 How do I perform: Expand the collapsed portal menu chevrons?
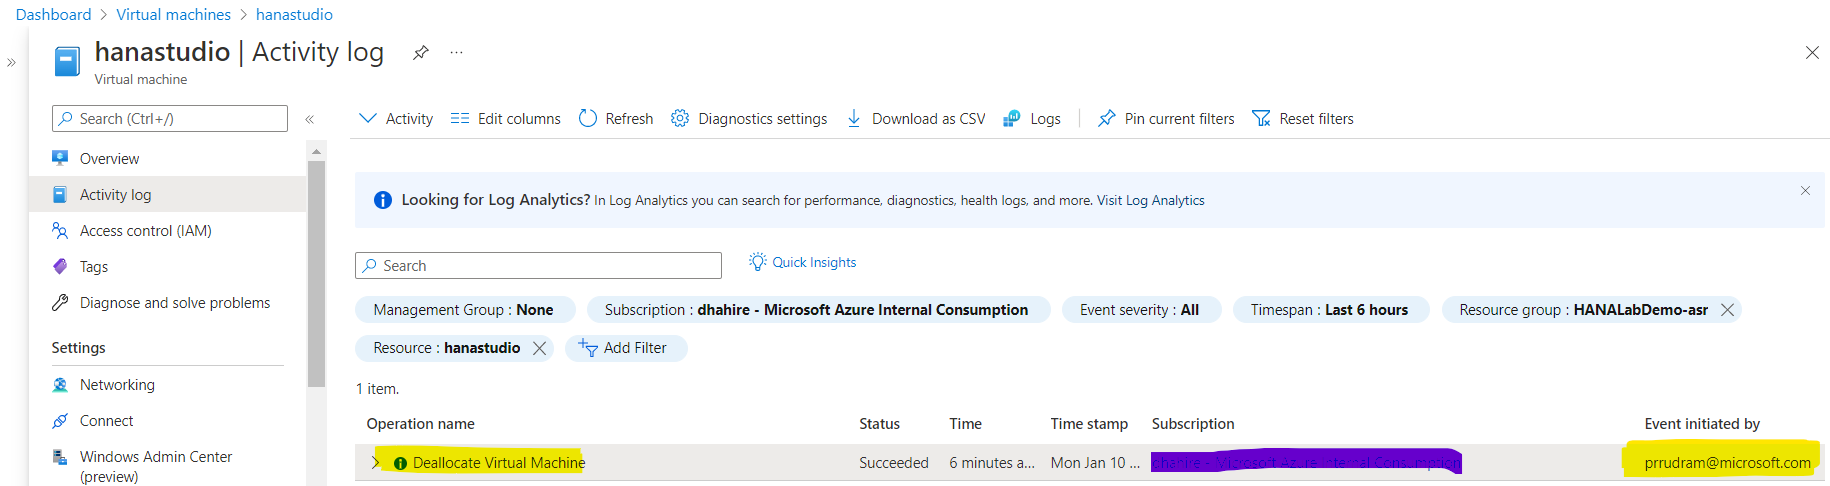click(x=12, y=62)
